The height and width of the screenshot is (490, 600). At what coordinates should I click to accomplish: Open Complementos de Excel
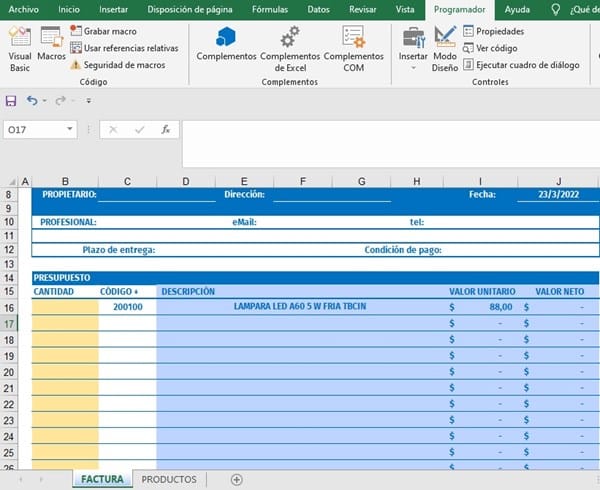(289, 45)
